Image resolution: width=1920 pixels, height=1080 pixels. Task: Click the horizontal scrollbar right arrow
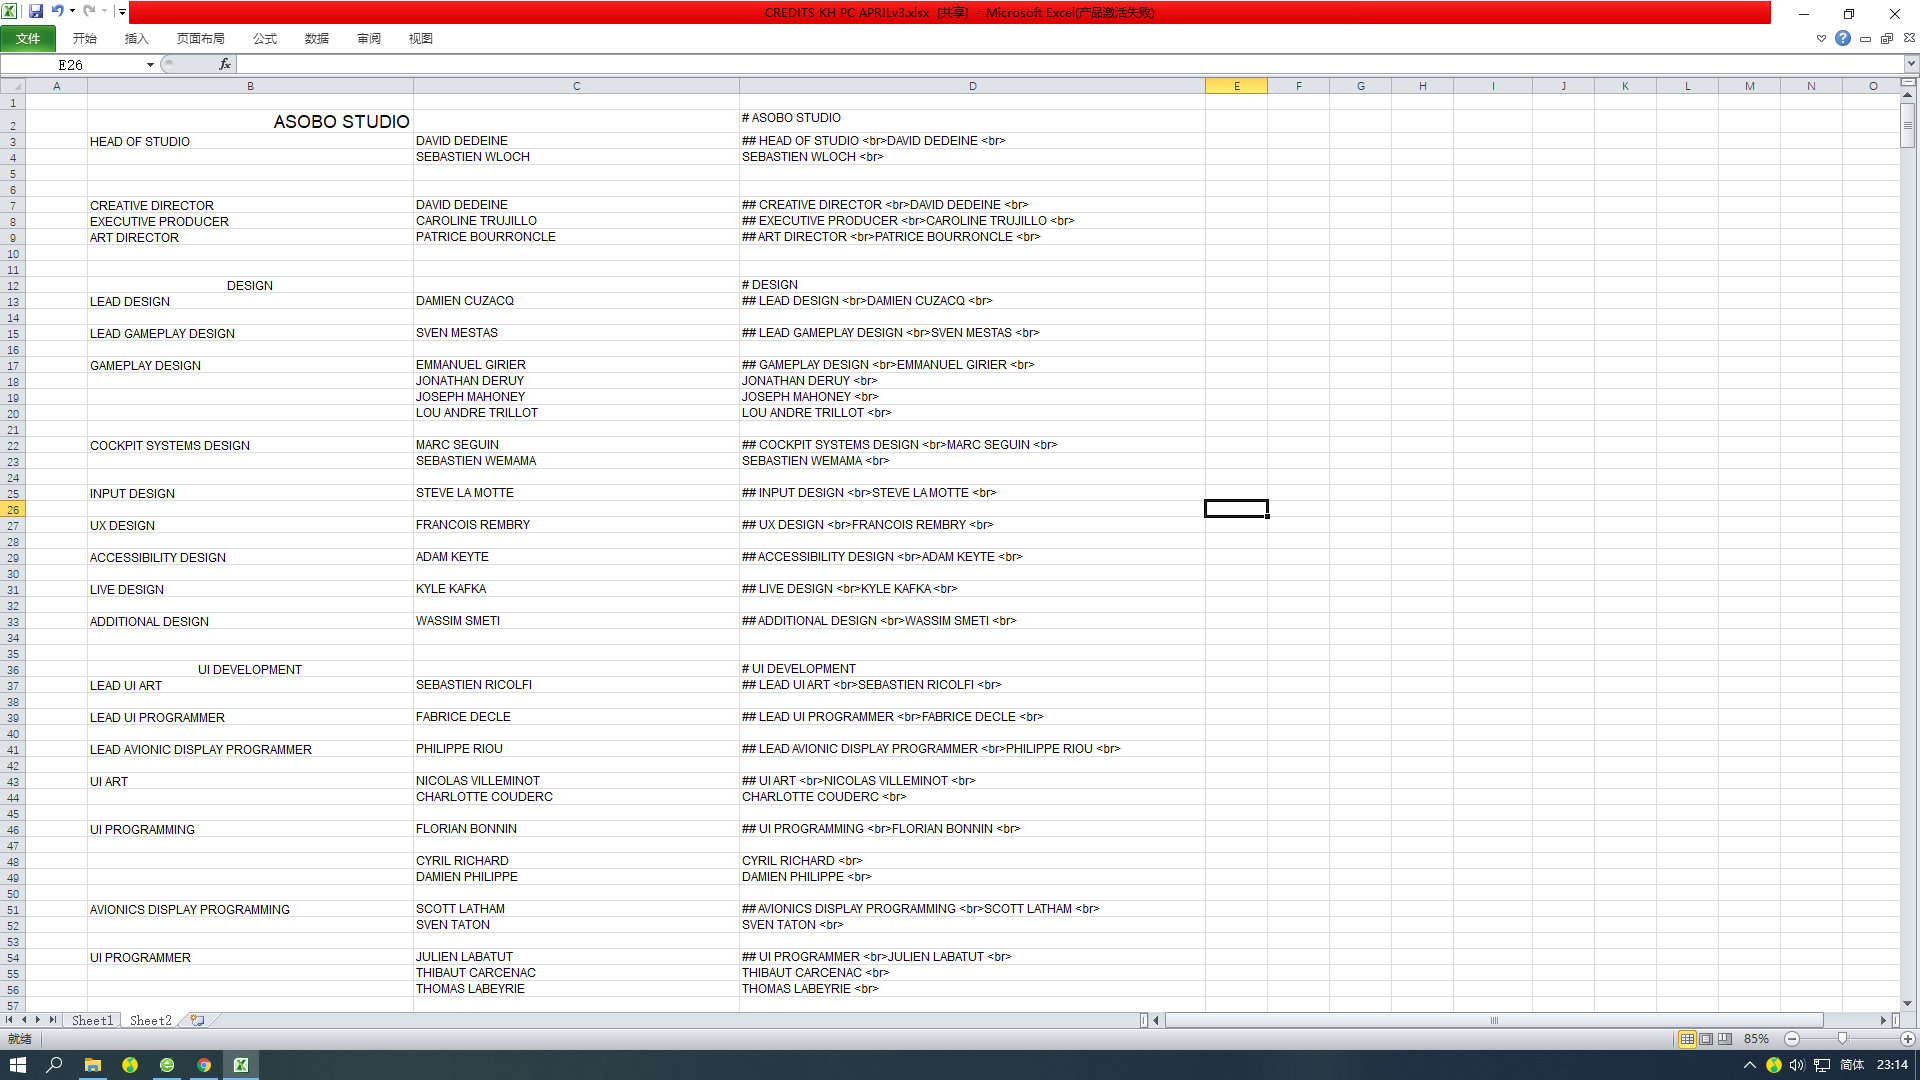click(x=1883, y=1020)
